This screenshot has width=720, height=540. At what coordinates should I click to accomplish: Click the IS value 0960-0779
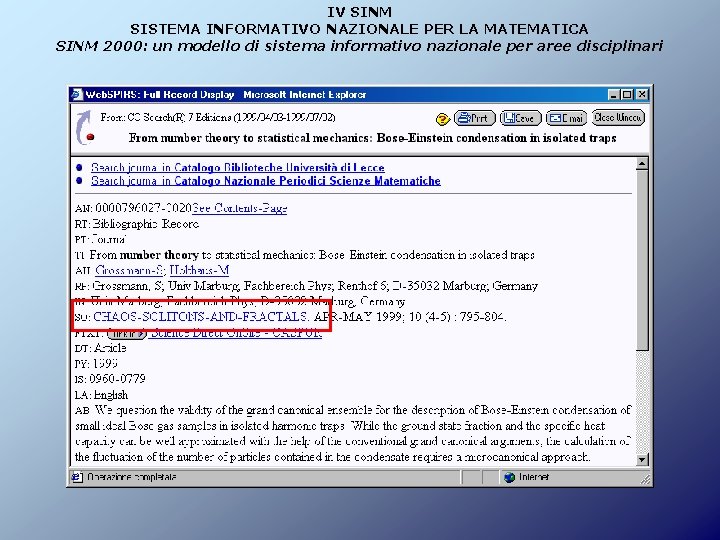[x=117, y=379]
